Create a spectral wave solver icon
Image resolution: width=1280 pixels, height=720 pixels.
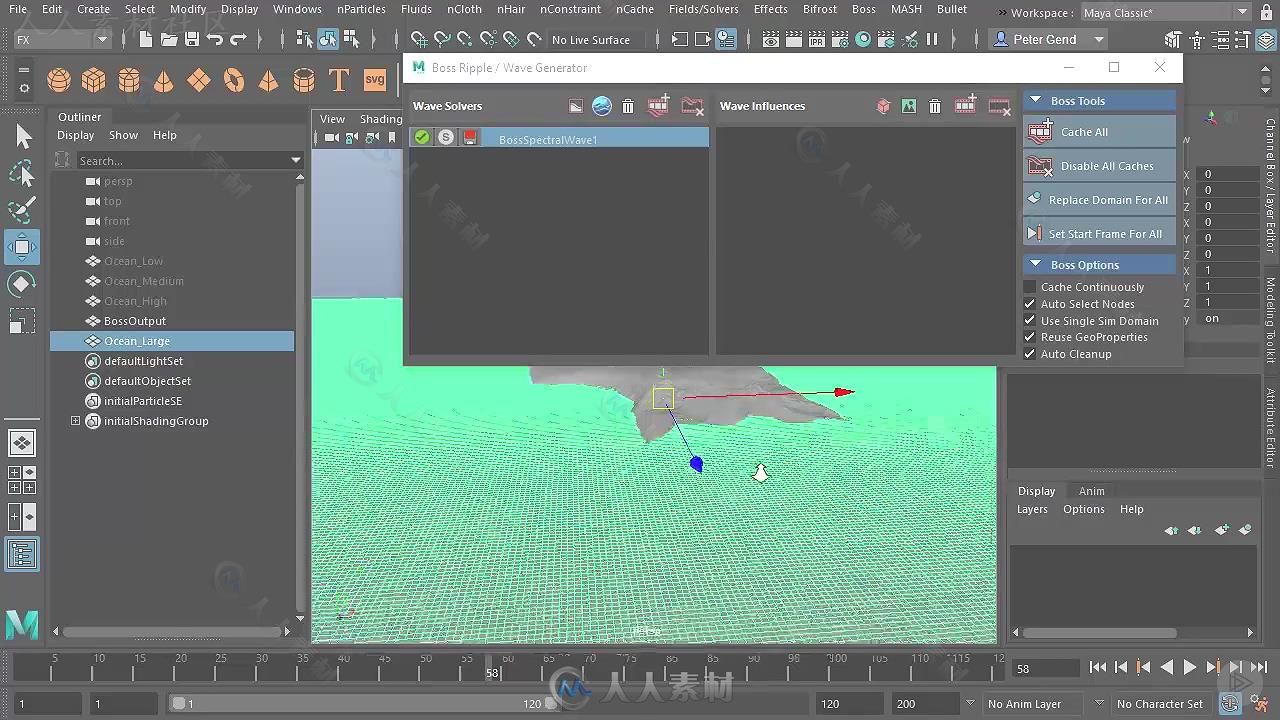[x=602, y=106]
